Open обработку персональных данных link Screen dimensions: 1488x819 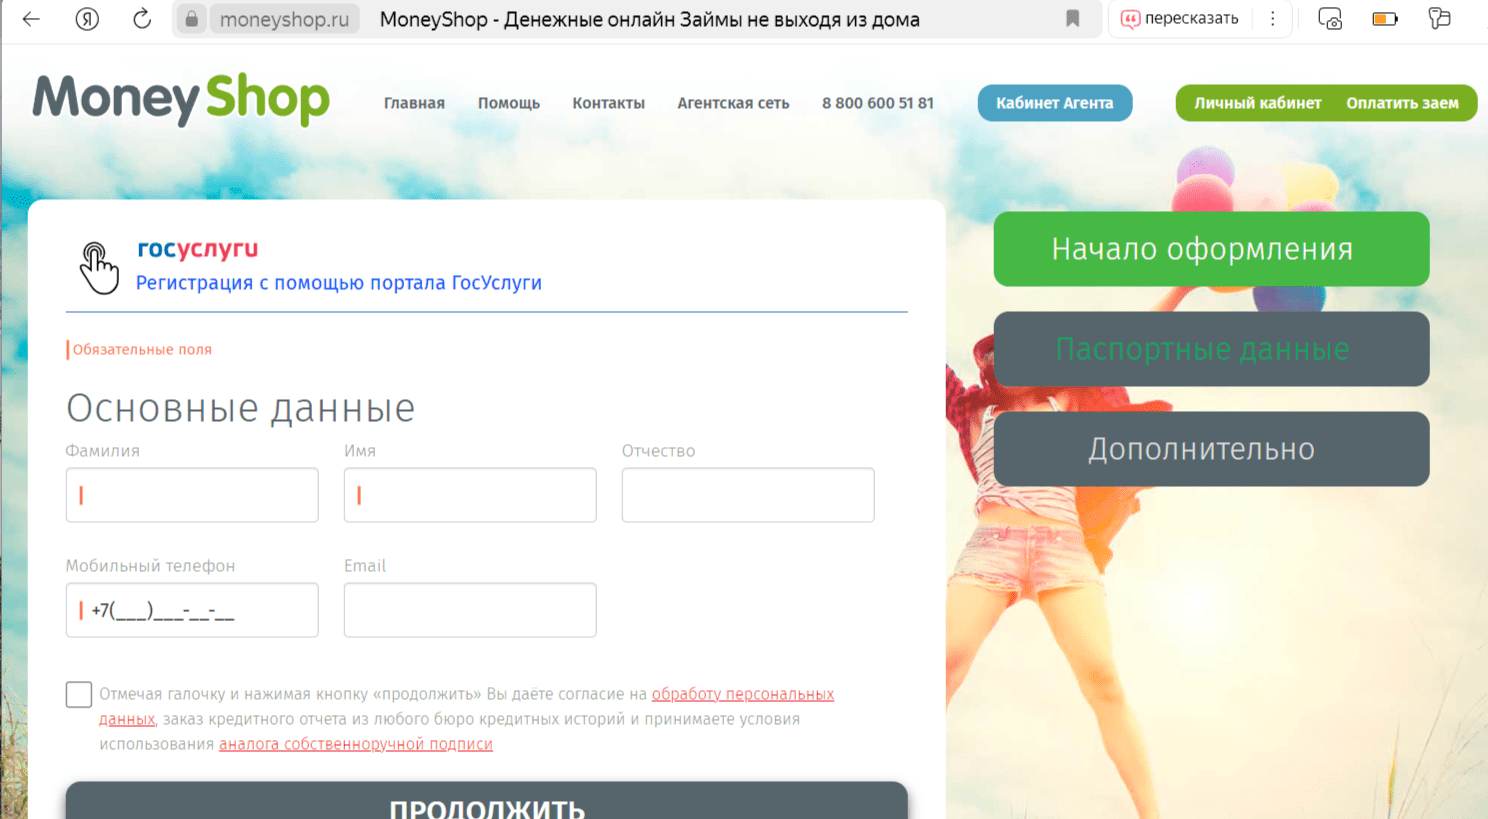742,694
